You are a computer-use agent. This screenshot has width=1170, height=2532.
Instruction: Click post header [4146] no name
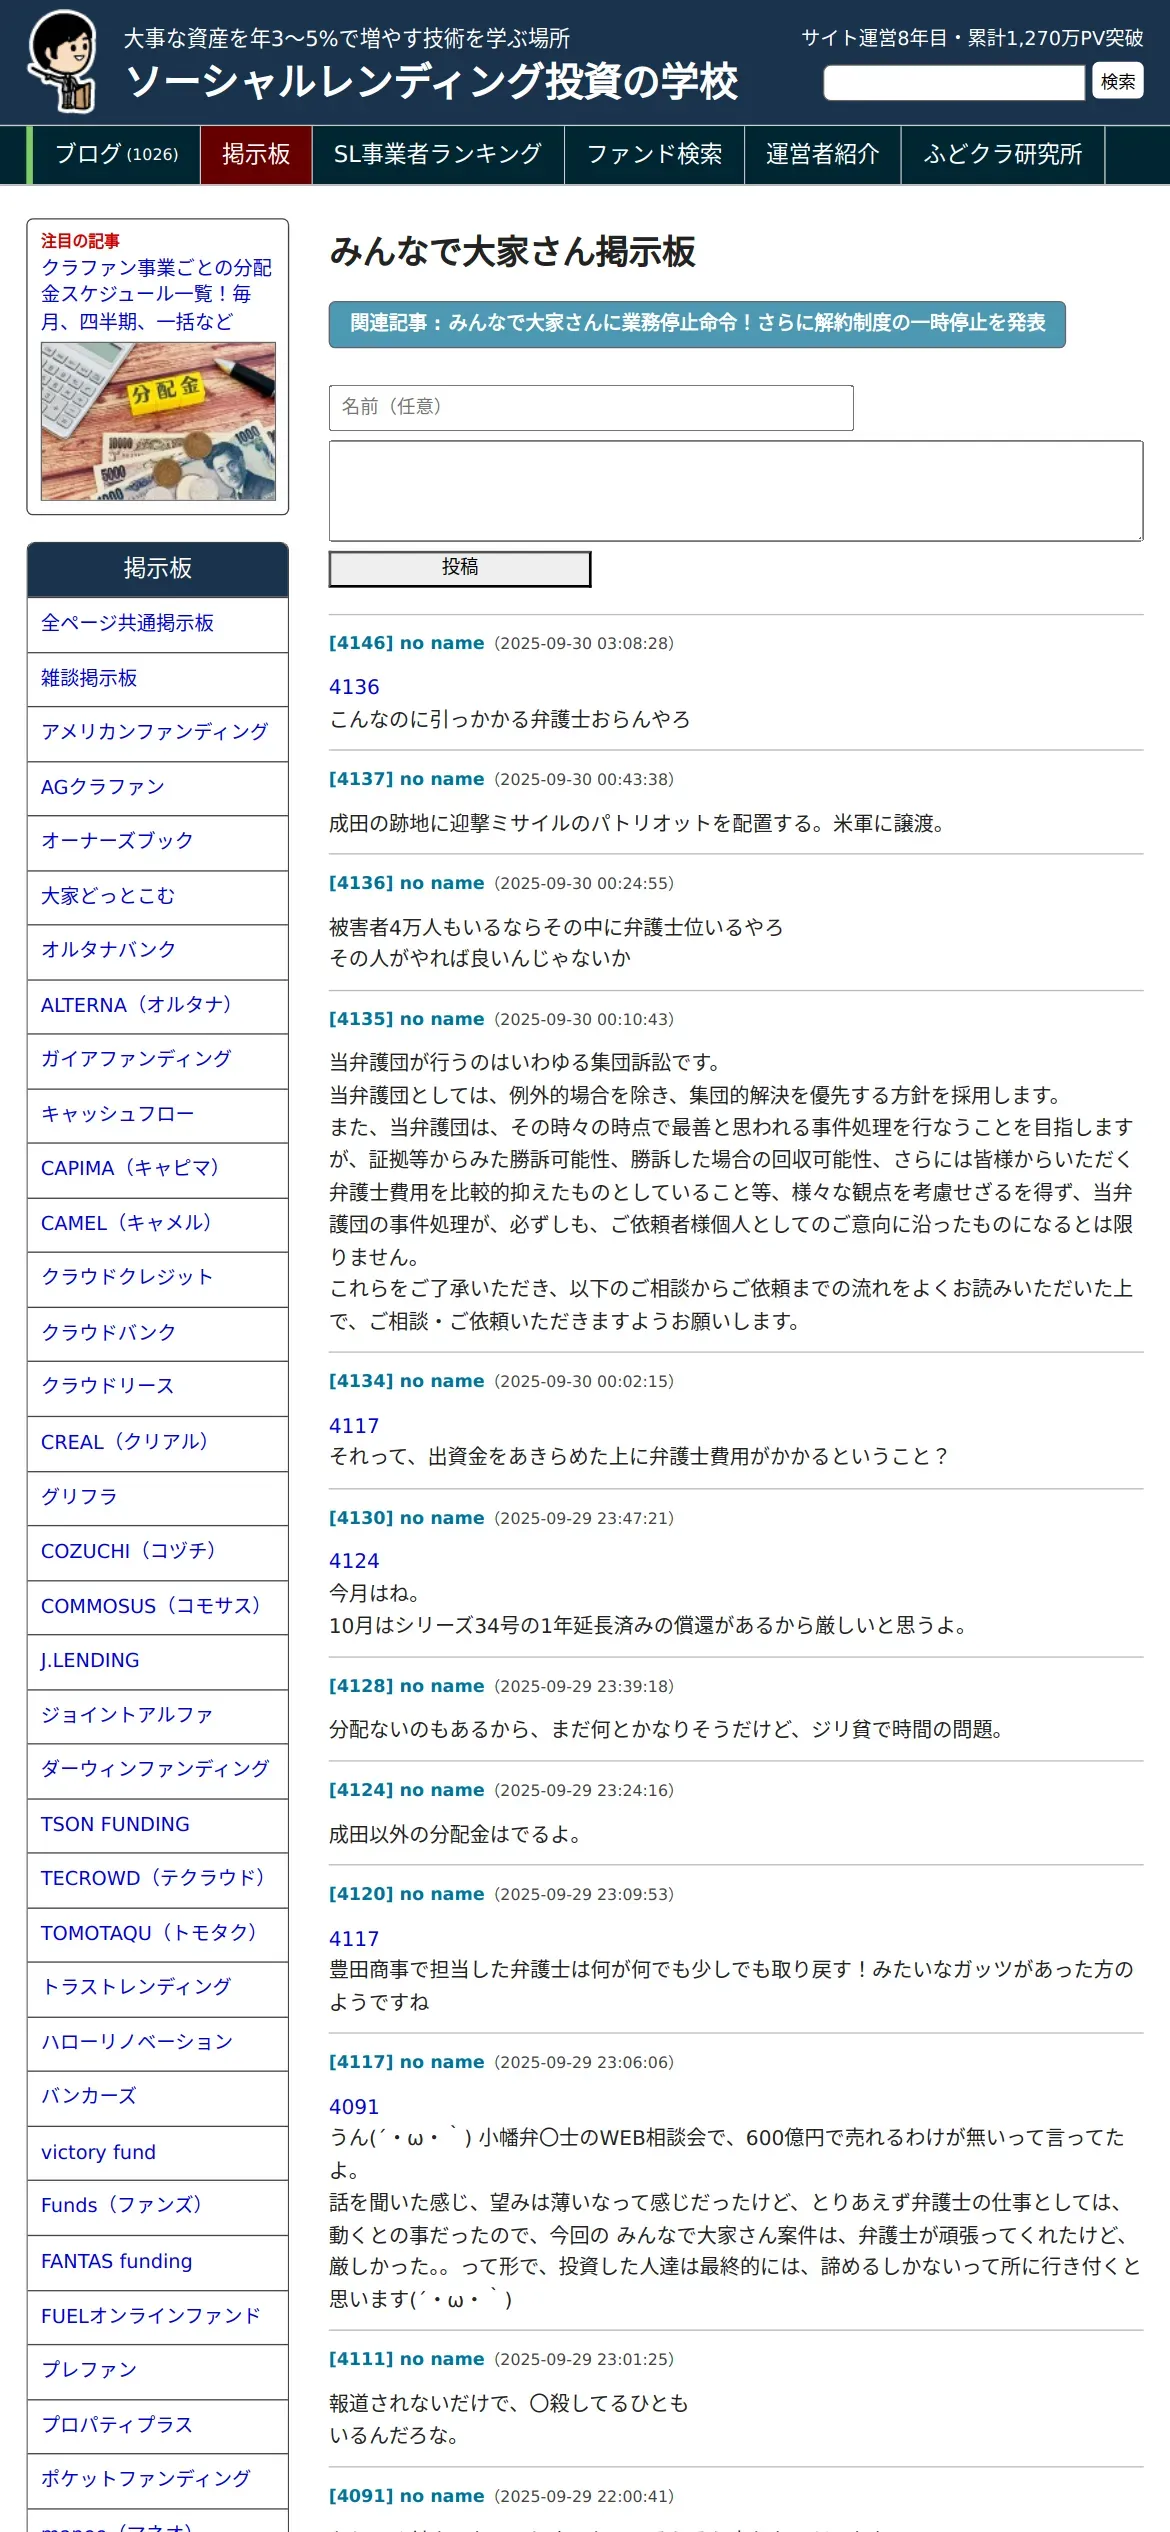(406, 643)
